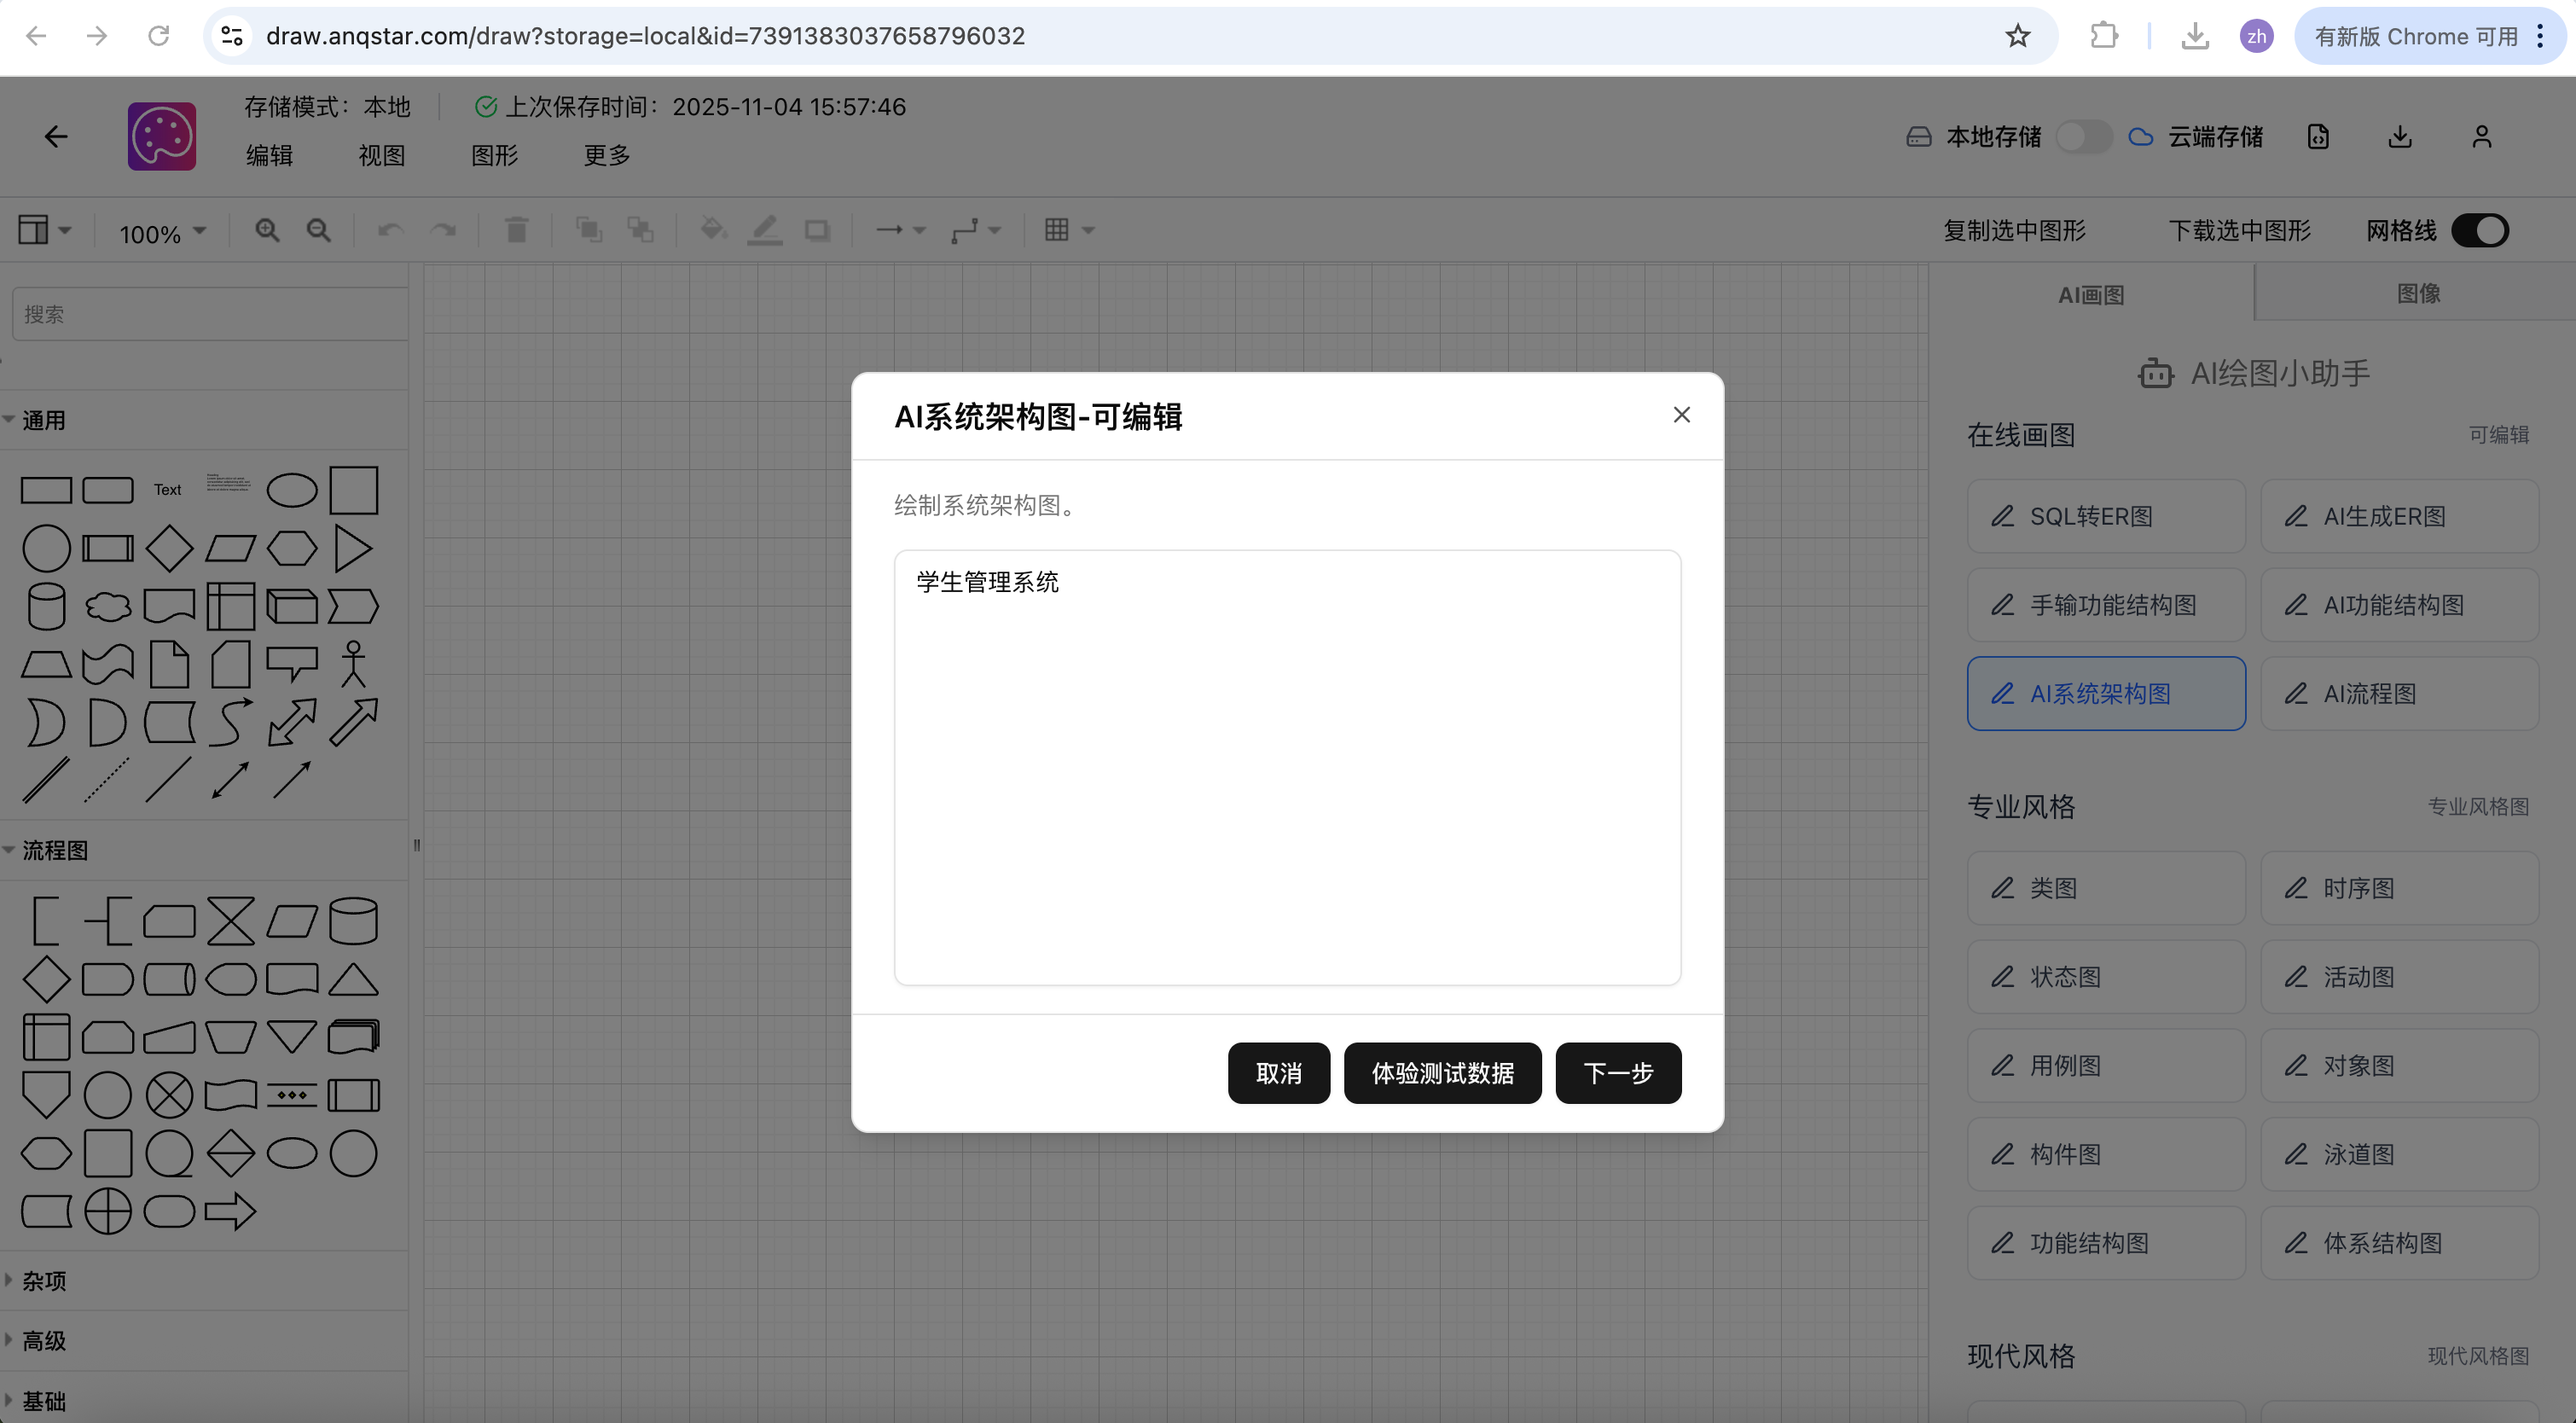Click the user profile icon in header
Image resolution: width=2576 pixels, height=1423 pixels.
point(2481,137)
